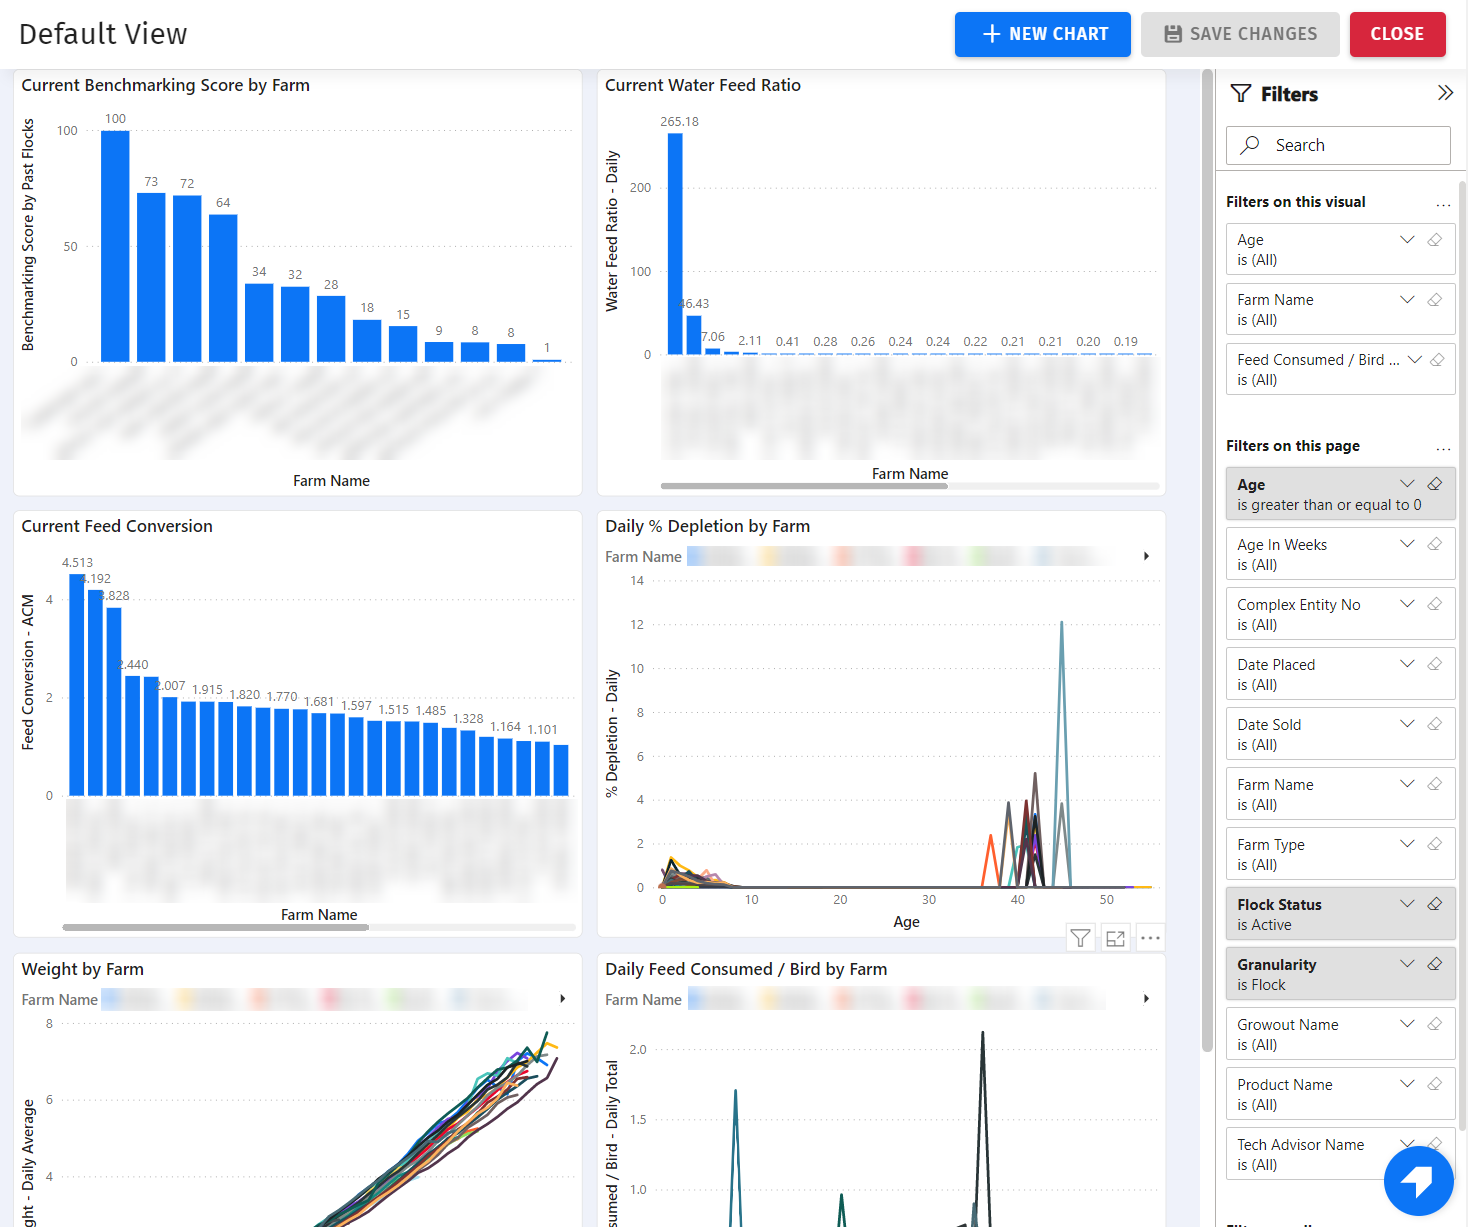The image size is (1468, 1227).
Task: Select the Tech Advisor Name filter card
Action: tap(1340, 1154)
